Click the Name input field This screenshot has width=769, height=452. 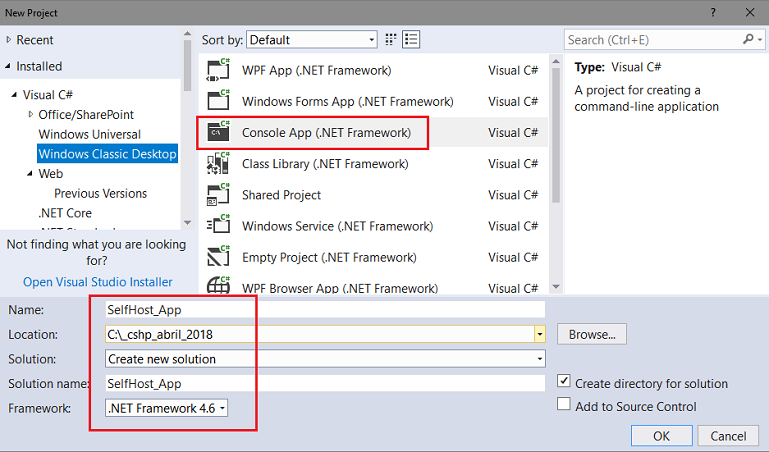click(325, 309)
